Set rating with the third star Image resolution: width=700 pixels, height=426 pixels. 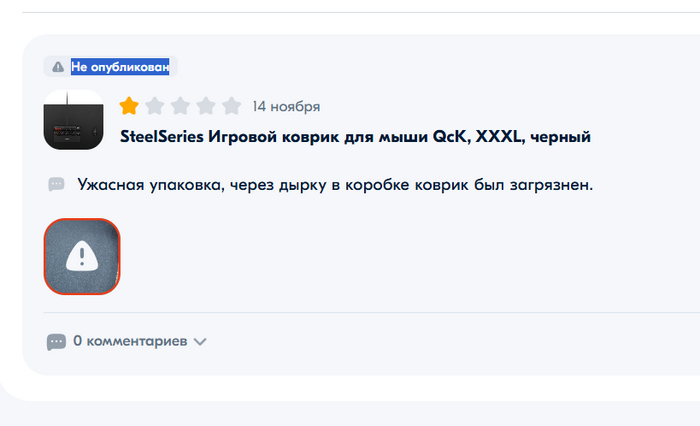click(x=180, y=106)
